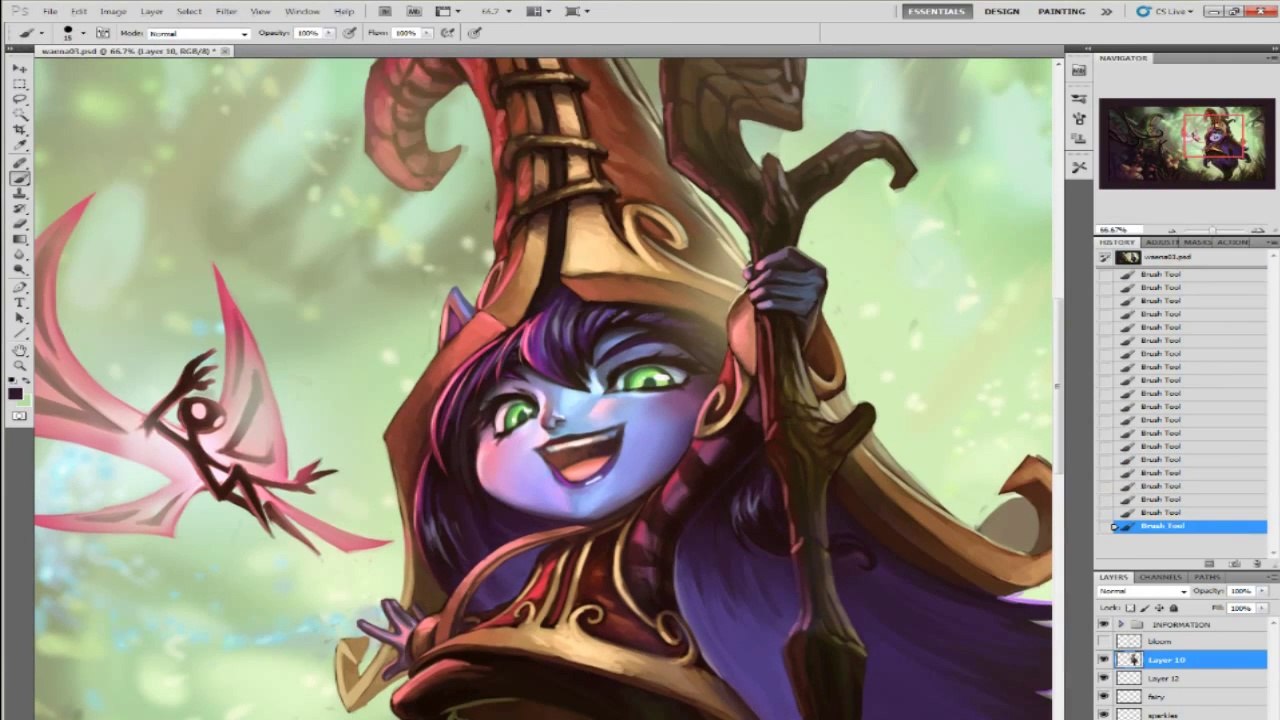Switch to the Masks tab

click(1198, 243)
